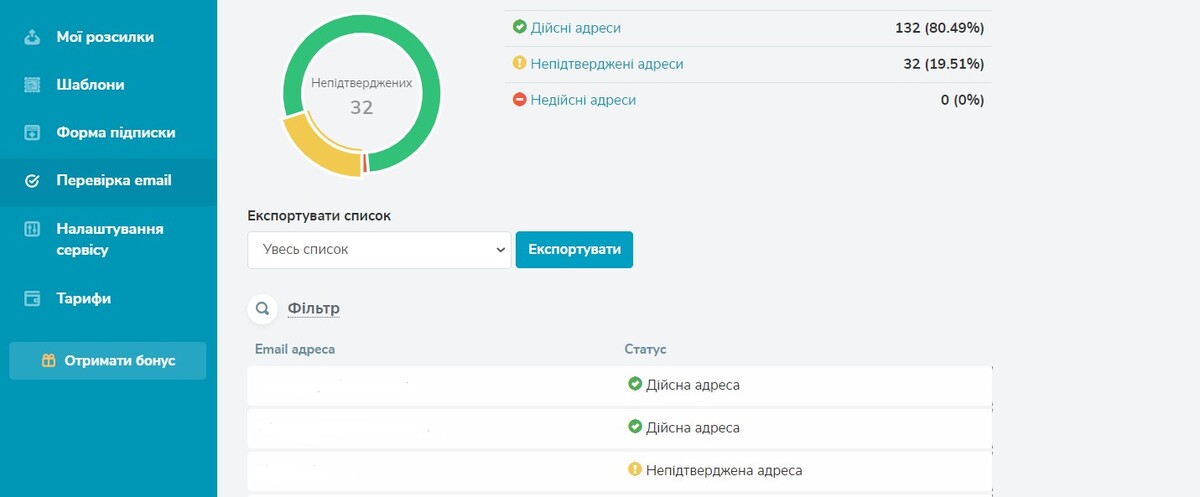The height and width of the screenshot is (497, 1200).
Task: Click the 32 (19.51%) value
Action: tap(943, 64)
